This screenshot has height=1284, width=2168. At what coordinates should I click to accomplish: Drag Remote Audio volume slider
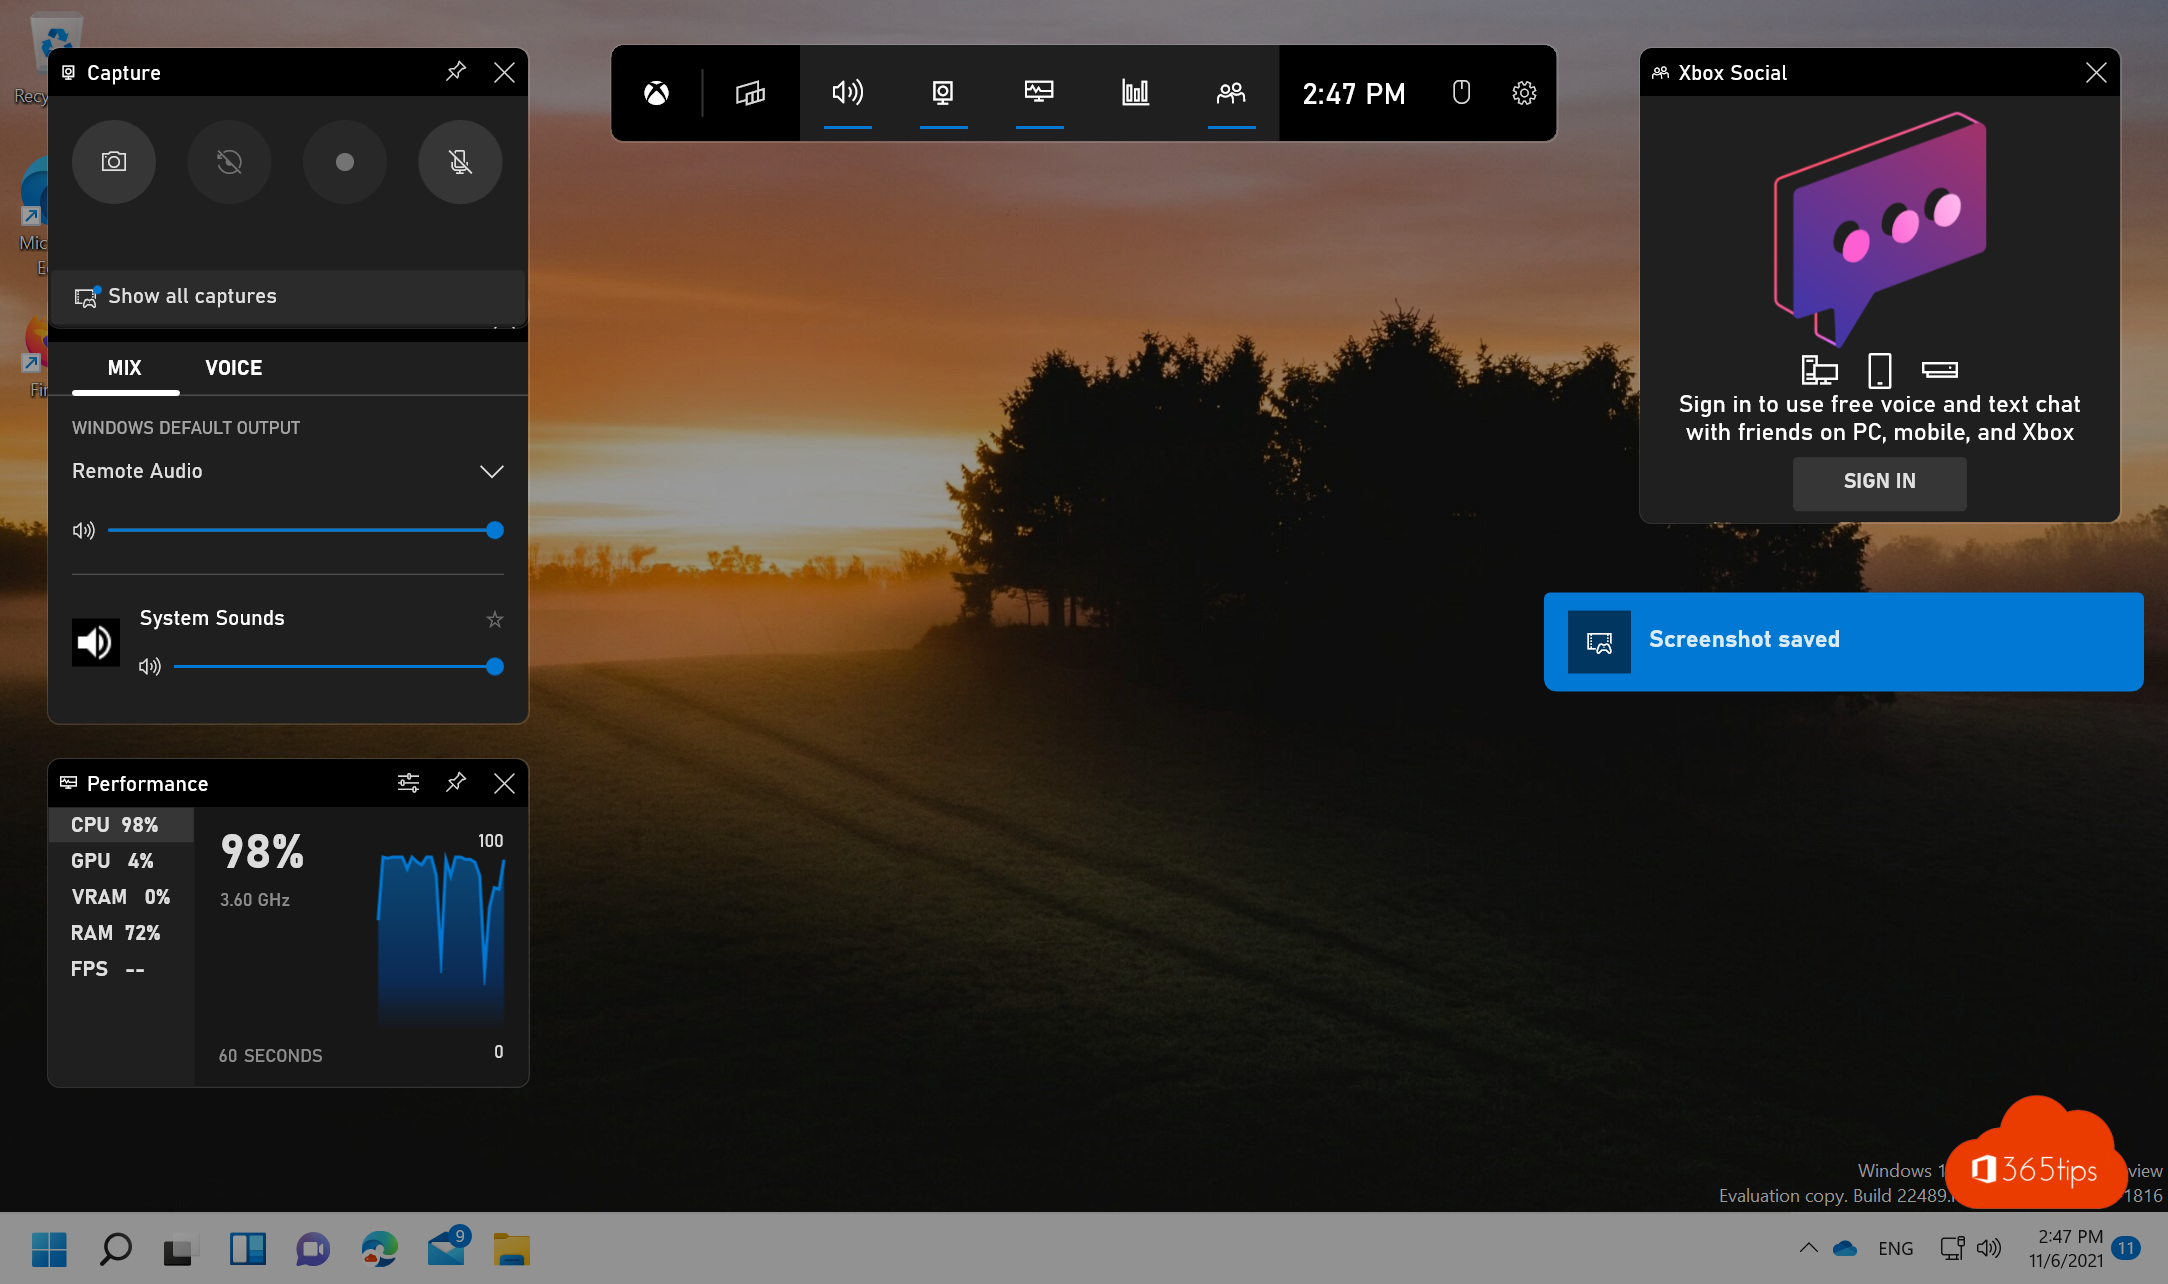pos(493,529)
